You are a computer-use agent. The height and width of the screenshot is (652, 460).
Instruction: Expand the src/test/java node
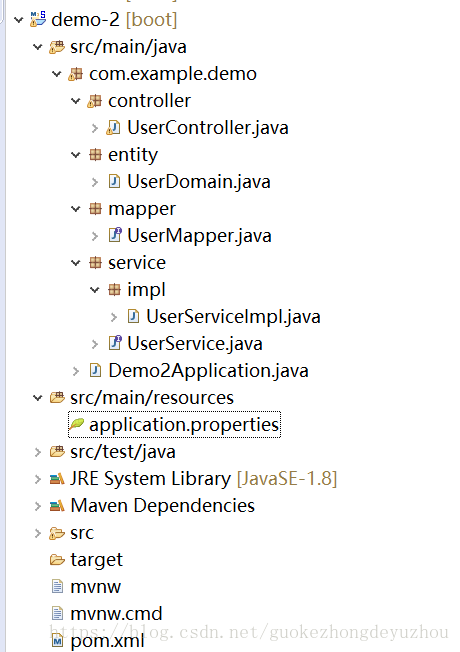click(38, 452)
